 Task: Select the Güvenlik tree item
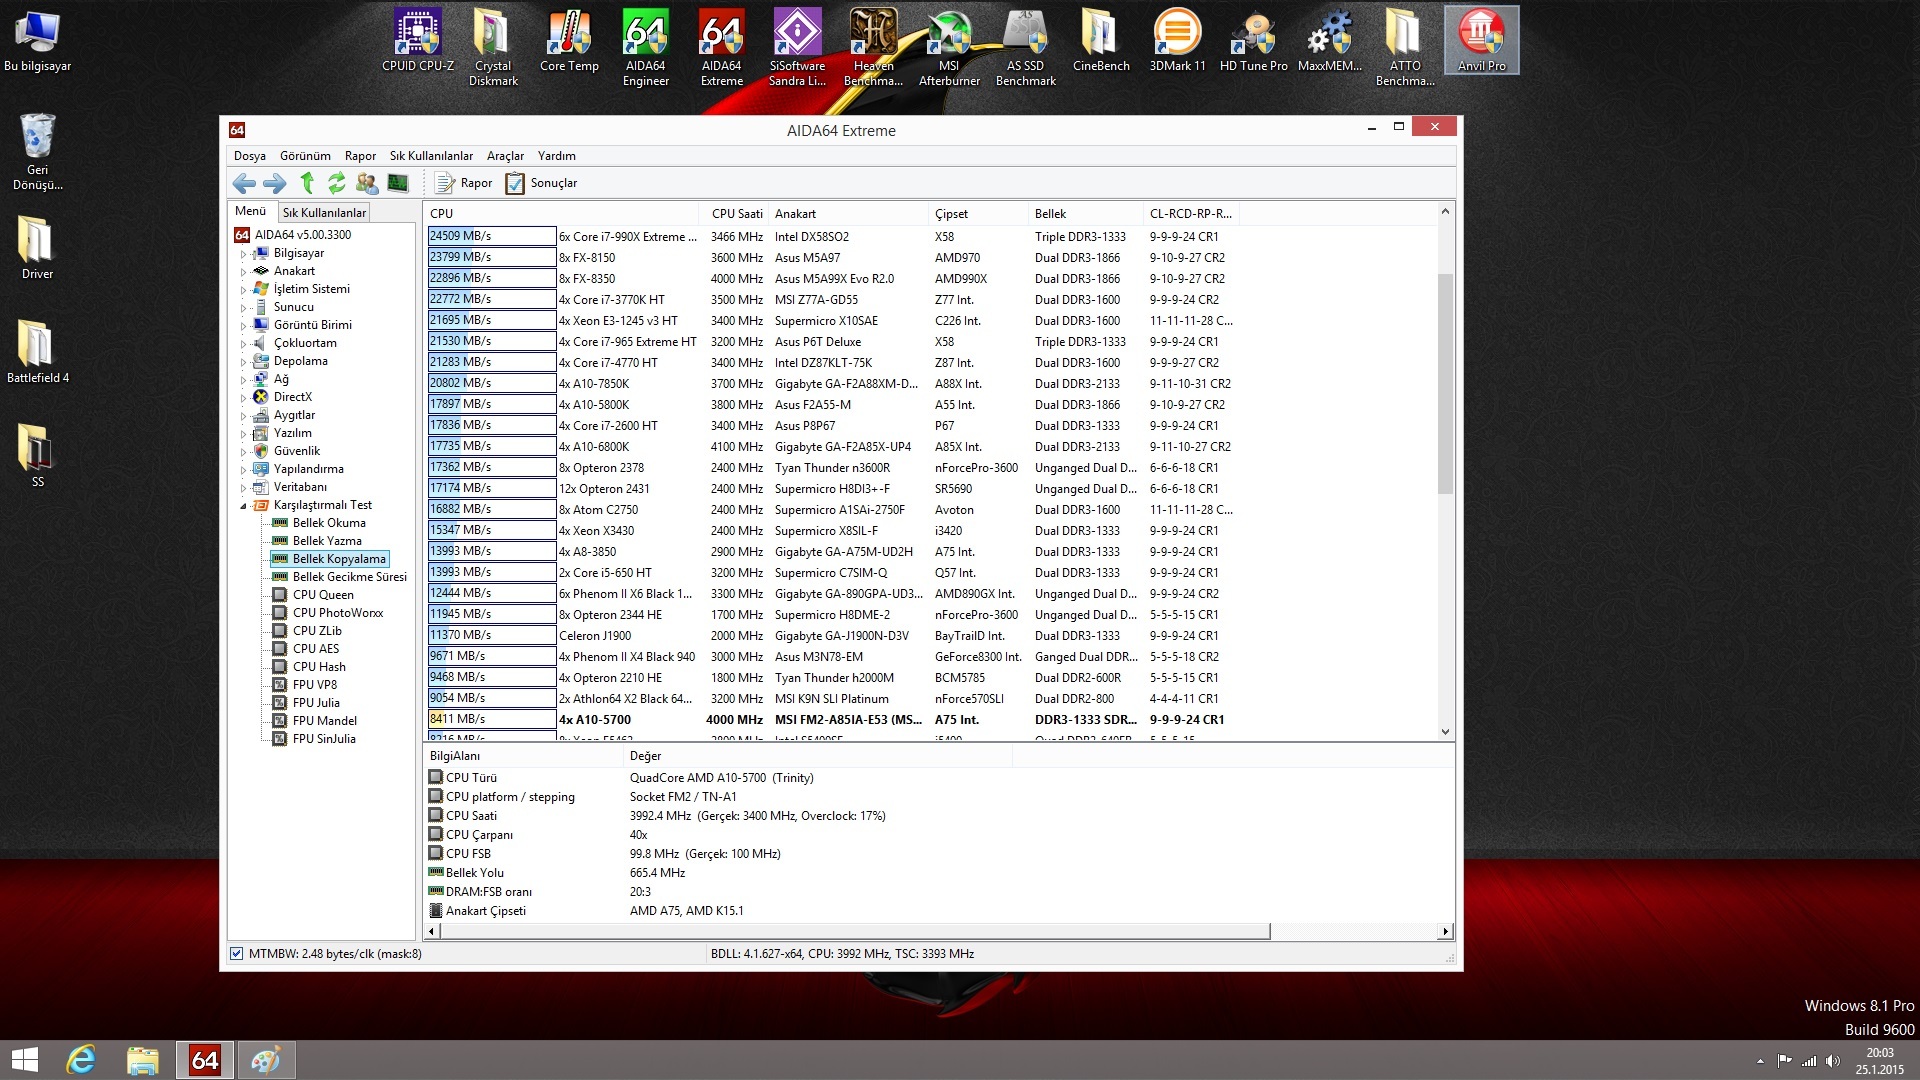click(297, 451)
